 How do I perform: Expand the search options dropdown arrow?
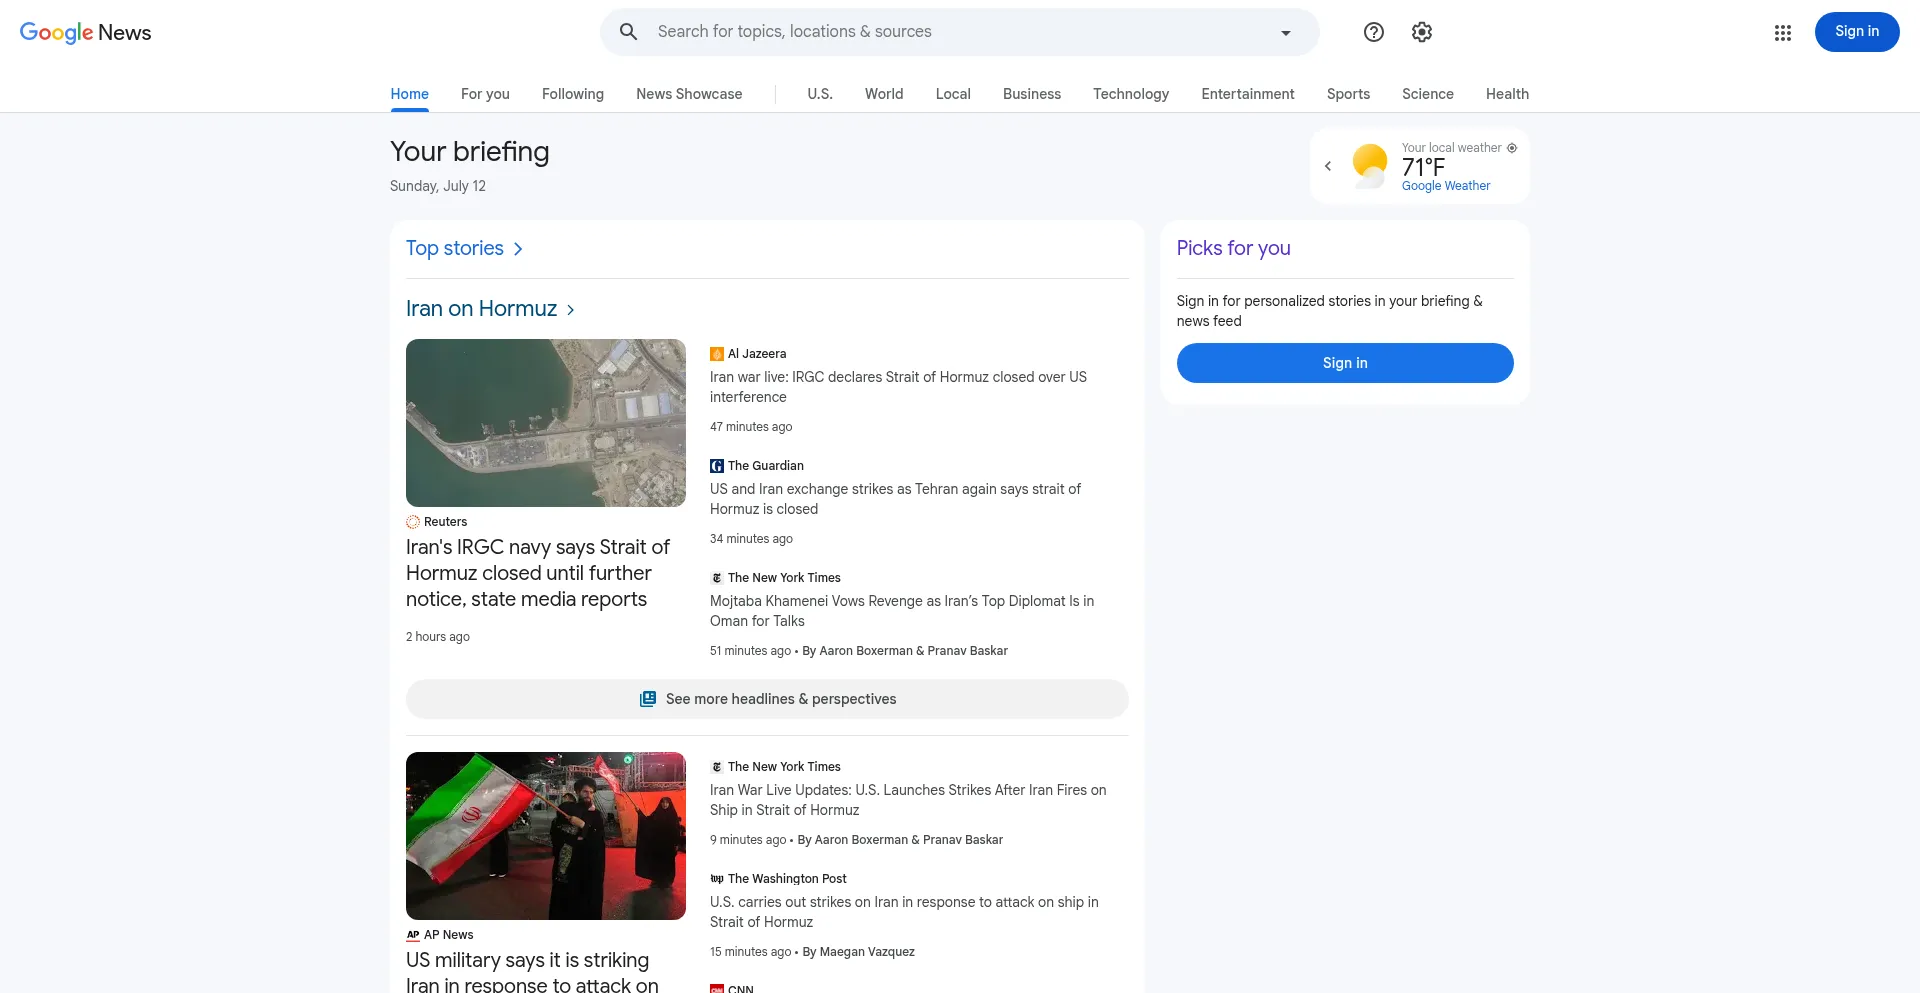point(1286,33)
